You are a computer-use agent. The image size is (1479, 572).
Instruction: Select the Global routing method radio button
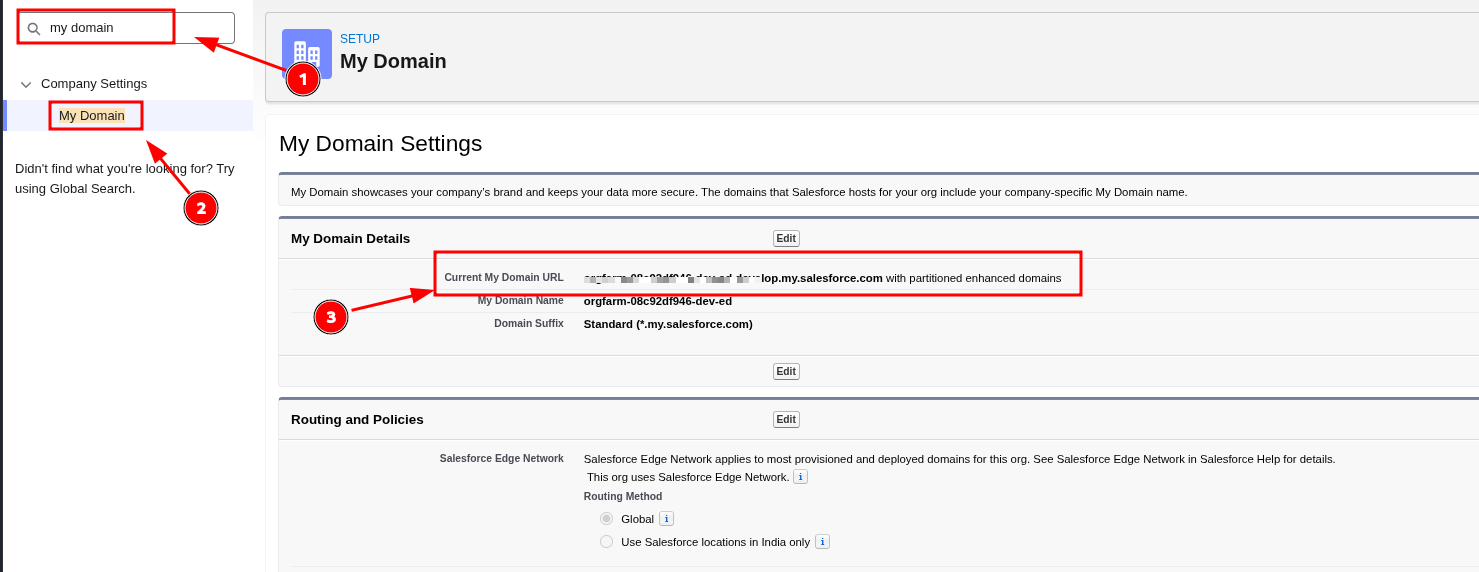tap(606, 518)
